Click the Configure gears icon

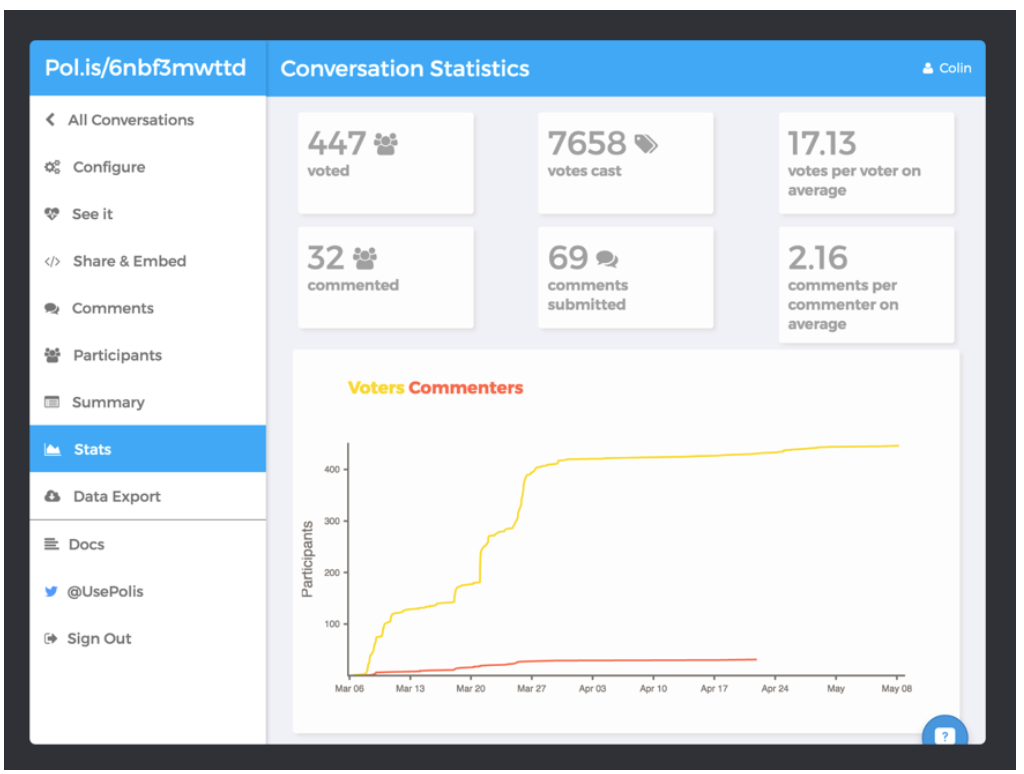[52, 167]
